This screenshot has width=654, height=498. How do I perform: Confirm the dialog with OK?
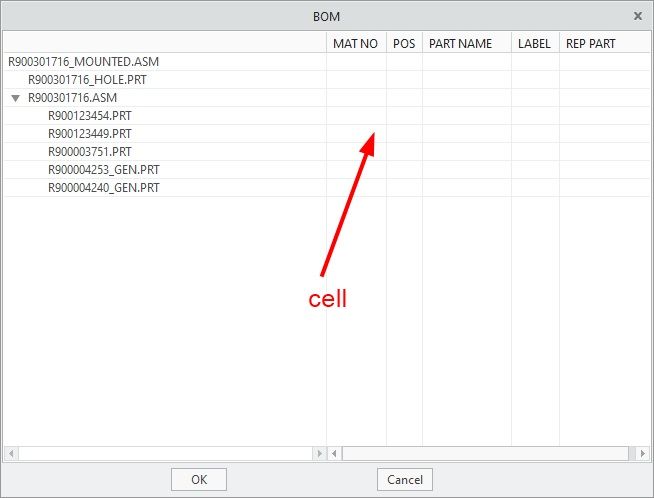point(199,480)
